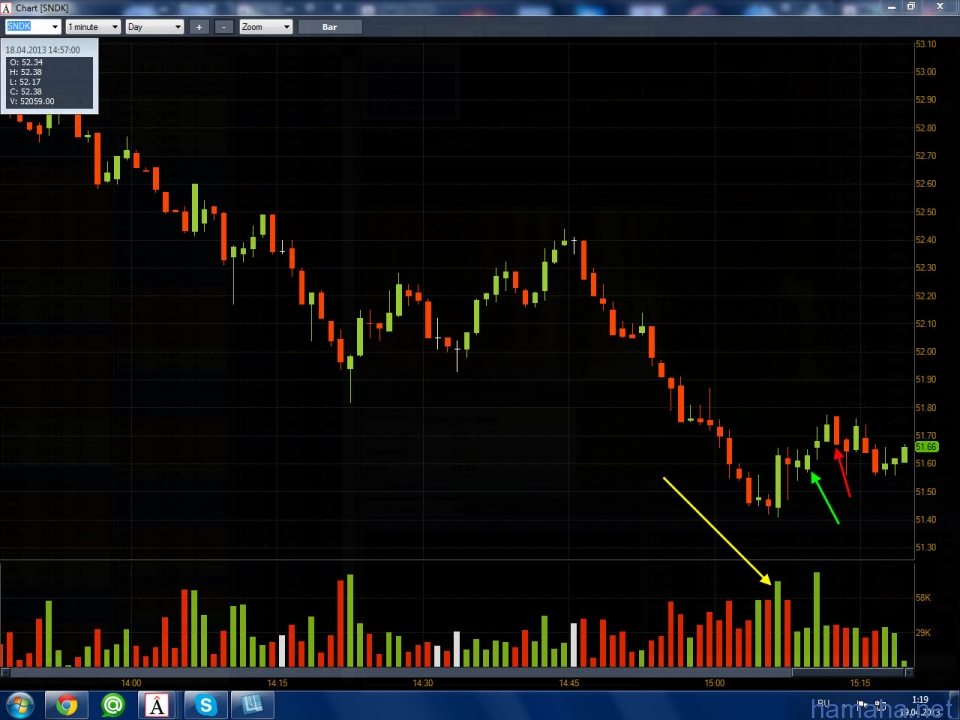Image resolution: width=960 pixels, height=720 pixels.
Task: Click the Chart [SNDK] window title
Action: click(42, 8)
